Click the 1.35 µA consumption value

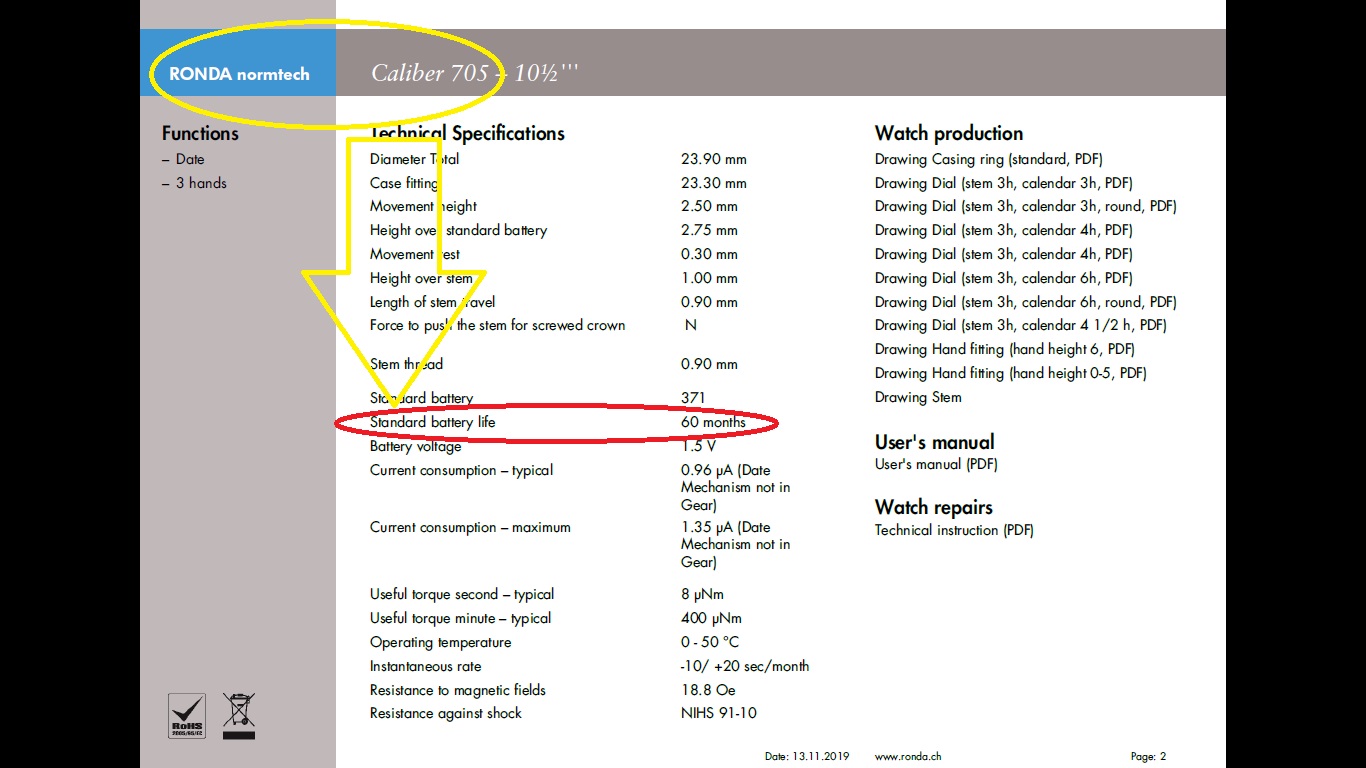pos(735,544)
